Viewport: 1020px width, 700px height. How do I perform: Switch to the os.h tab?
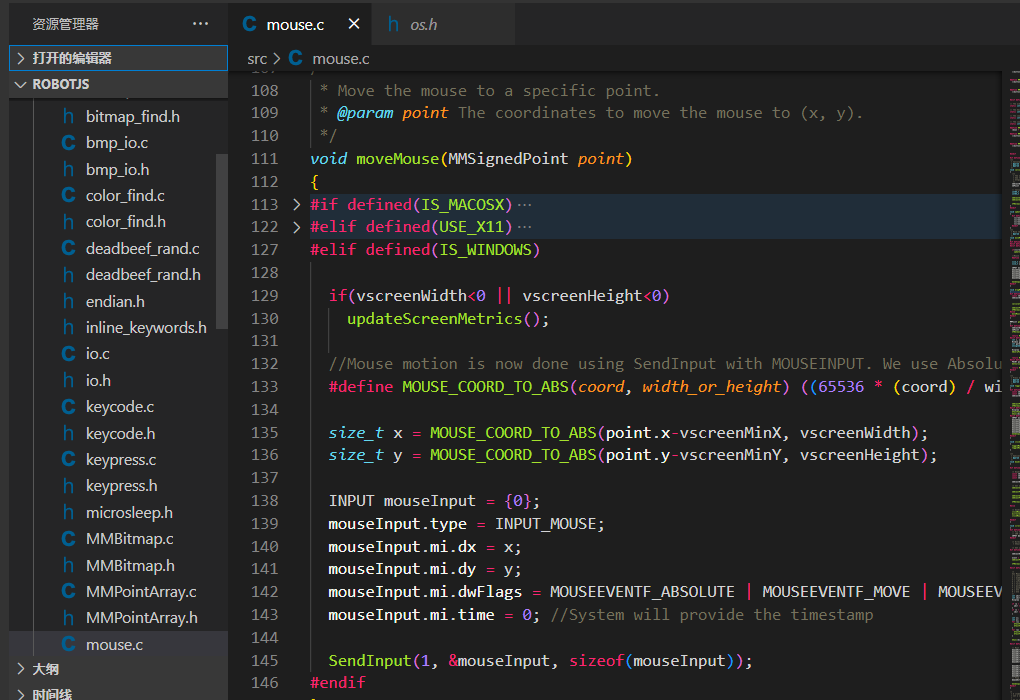point(423,24)
